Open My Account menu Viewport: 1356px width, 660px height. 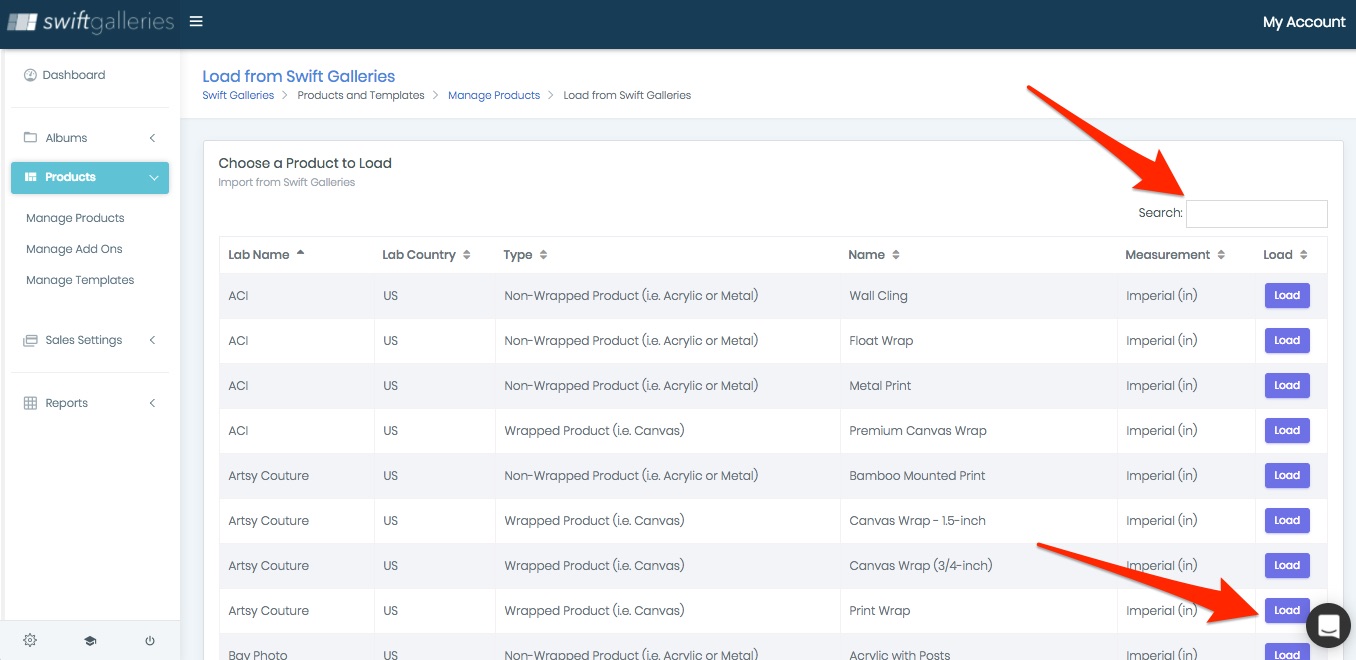(1304, 22)
